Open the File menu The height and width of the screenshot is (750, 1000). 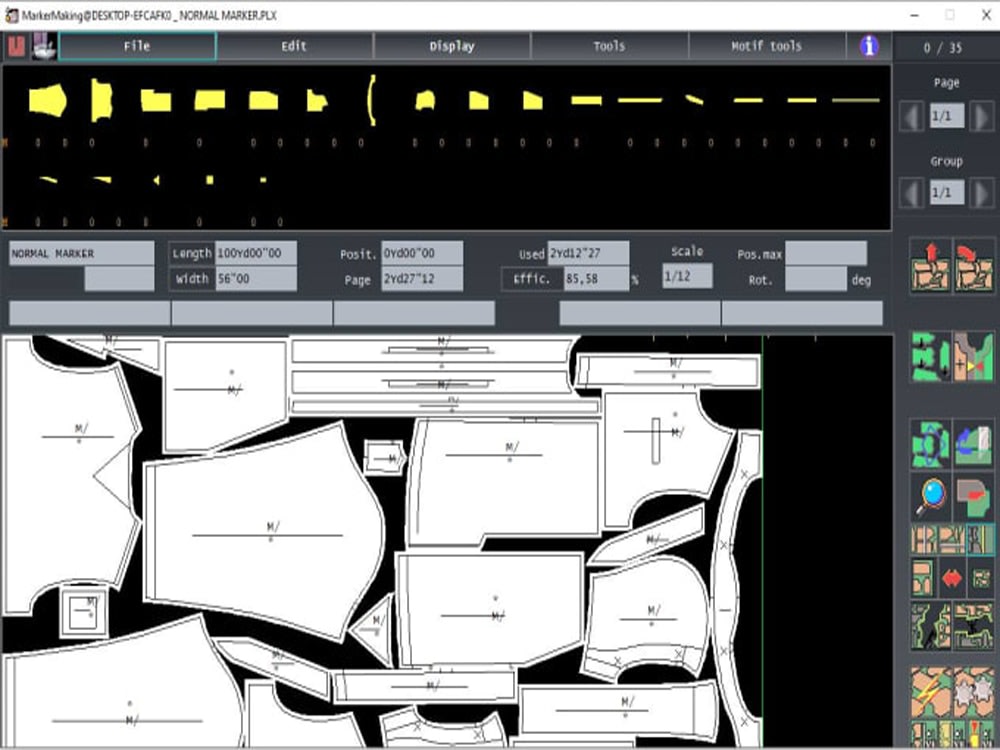pyautogui.click(x=135, y=45)
